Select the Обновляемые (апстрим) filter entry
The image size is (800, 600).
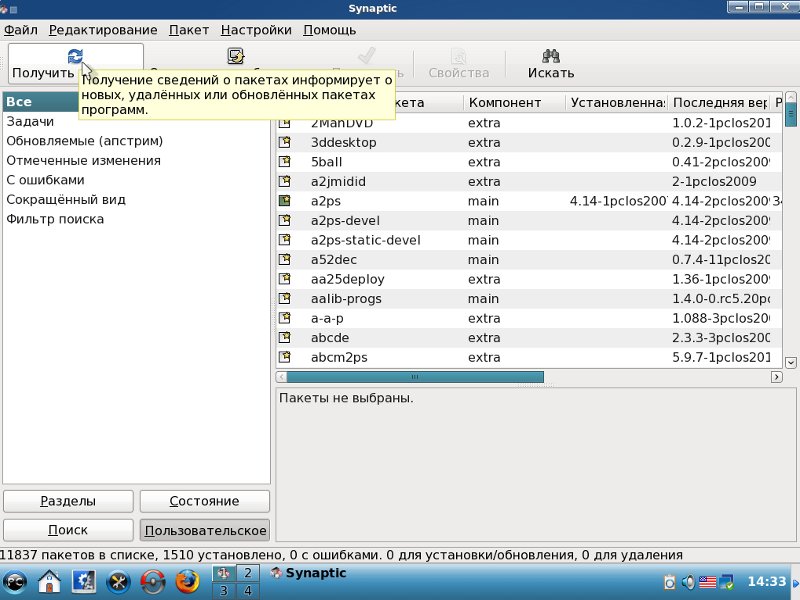tap(85, 141)
